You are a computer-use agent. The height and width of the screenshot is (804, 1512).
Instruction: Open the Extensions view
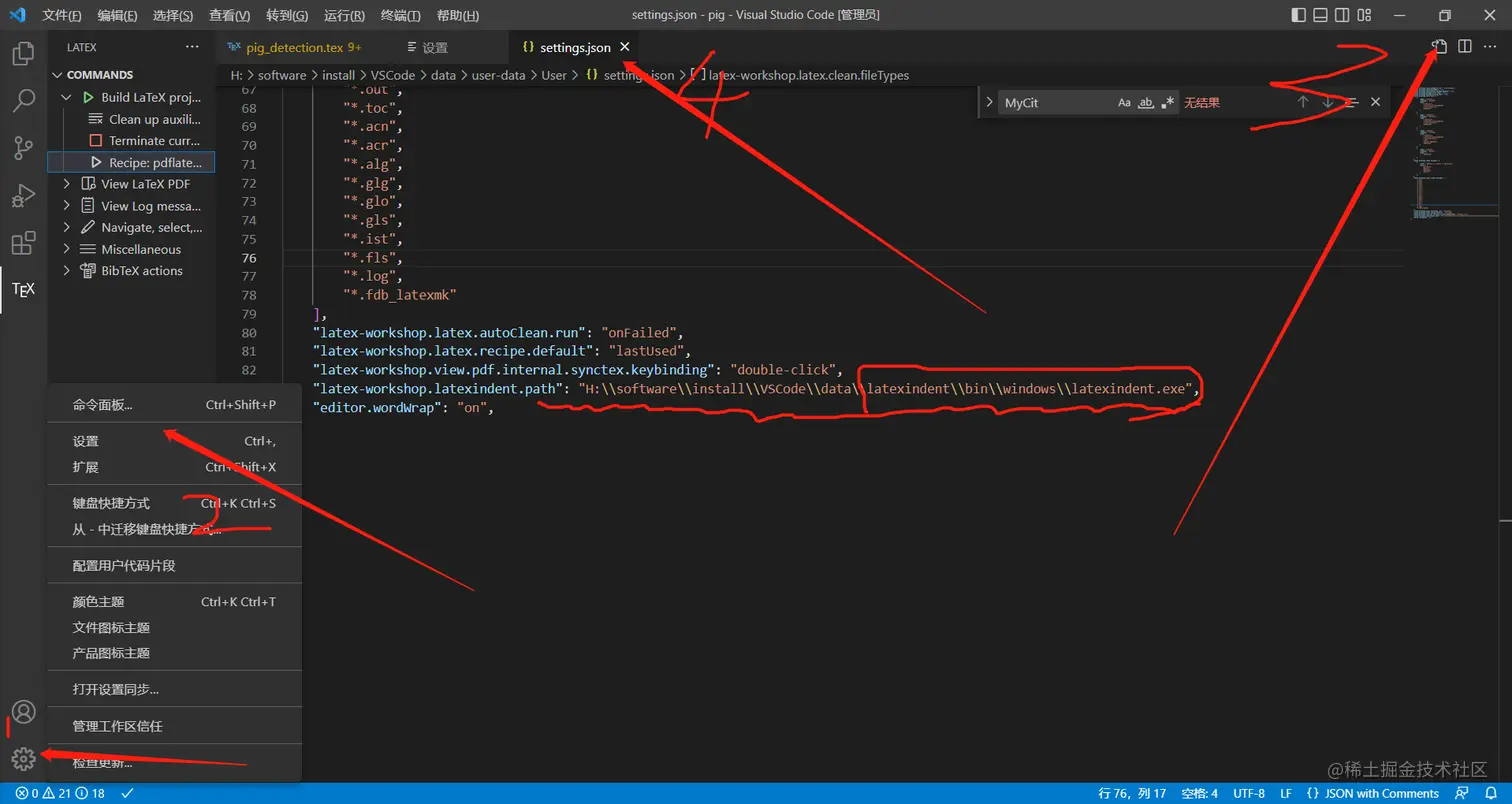point(23,243)
